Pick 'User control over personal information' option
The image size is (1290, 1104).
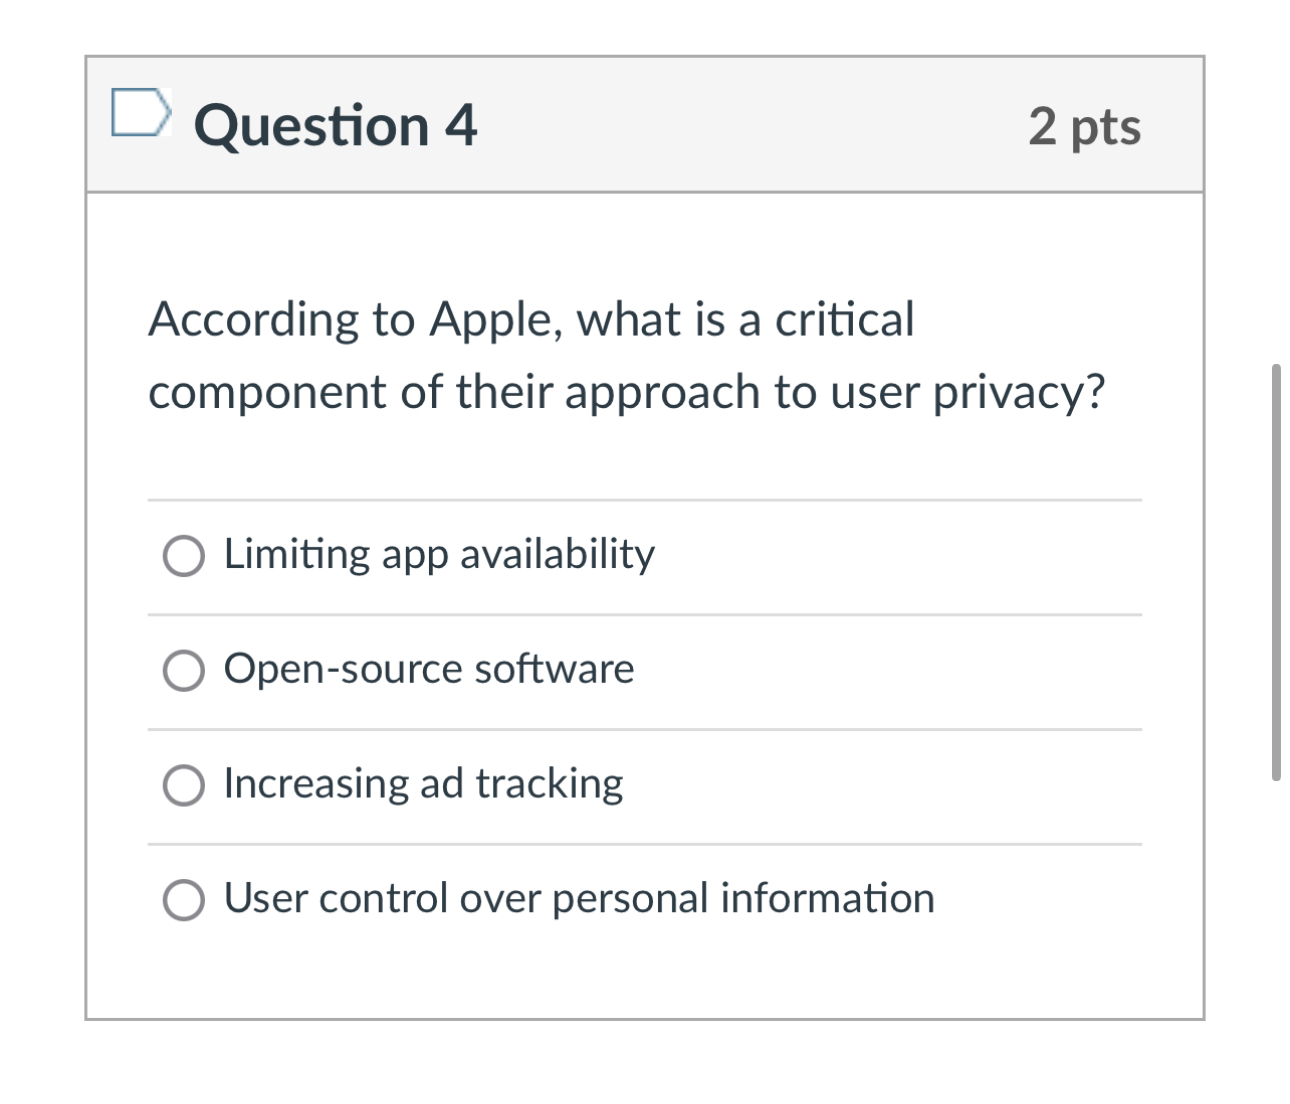[183, 899]
